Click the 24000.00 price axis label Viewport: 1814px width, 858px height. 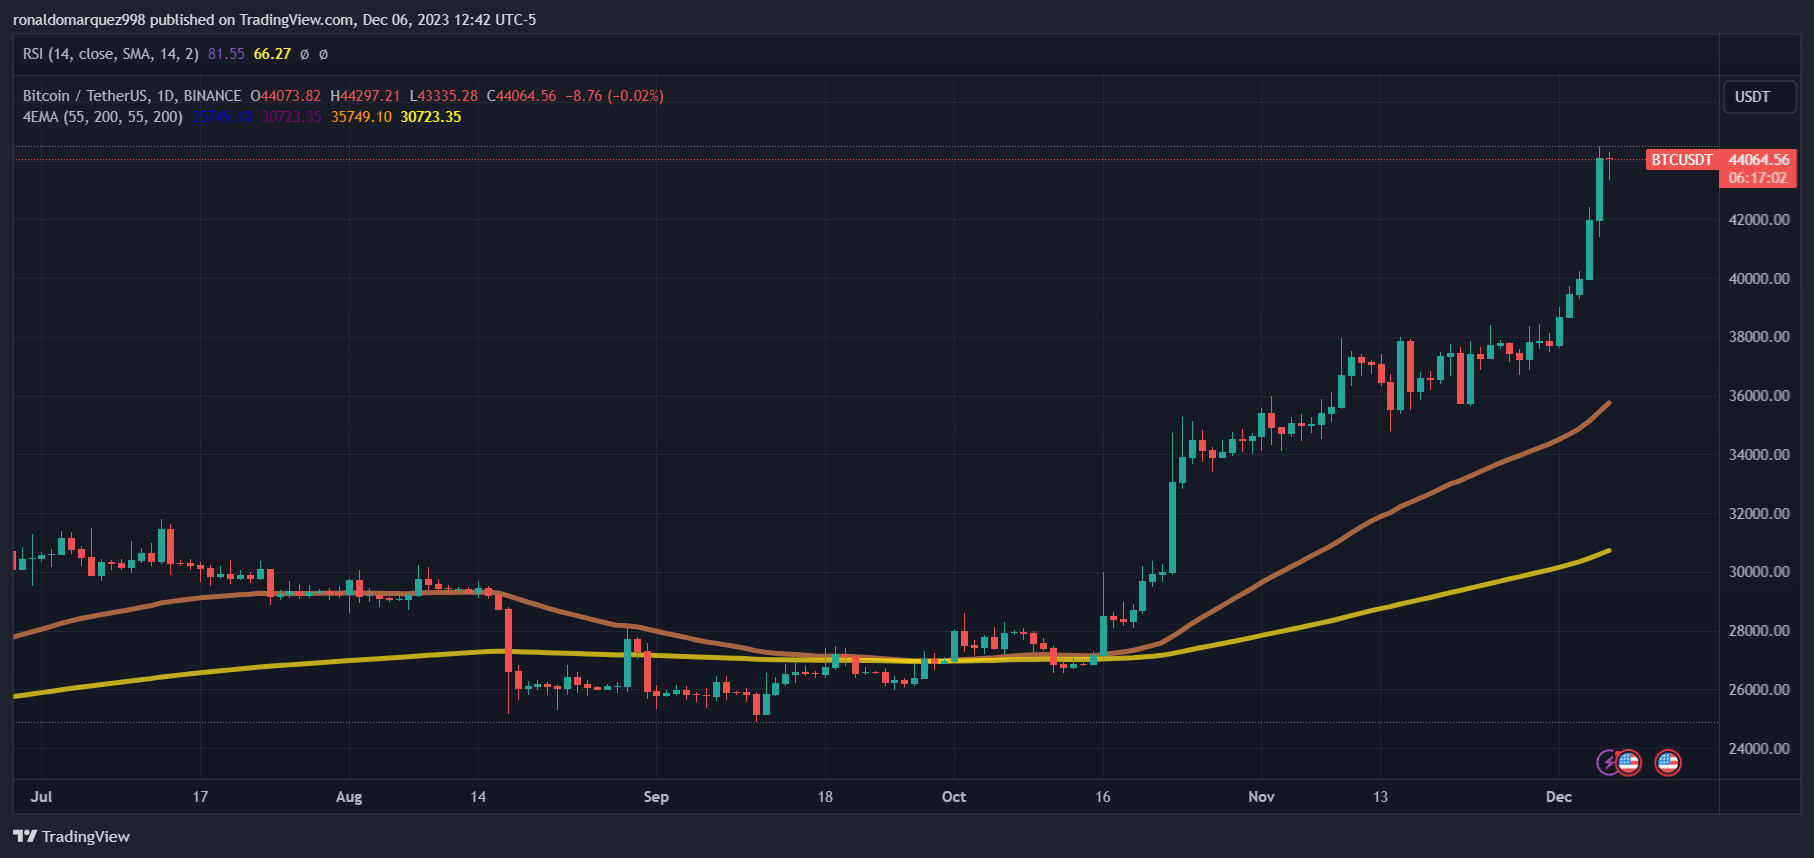1759,749
